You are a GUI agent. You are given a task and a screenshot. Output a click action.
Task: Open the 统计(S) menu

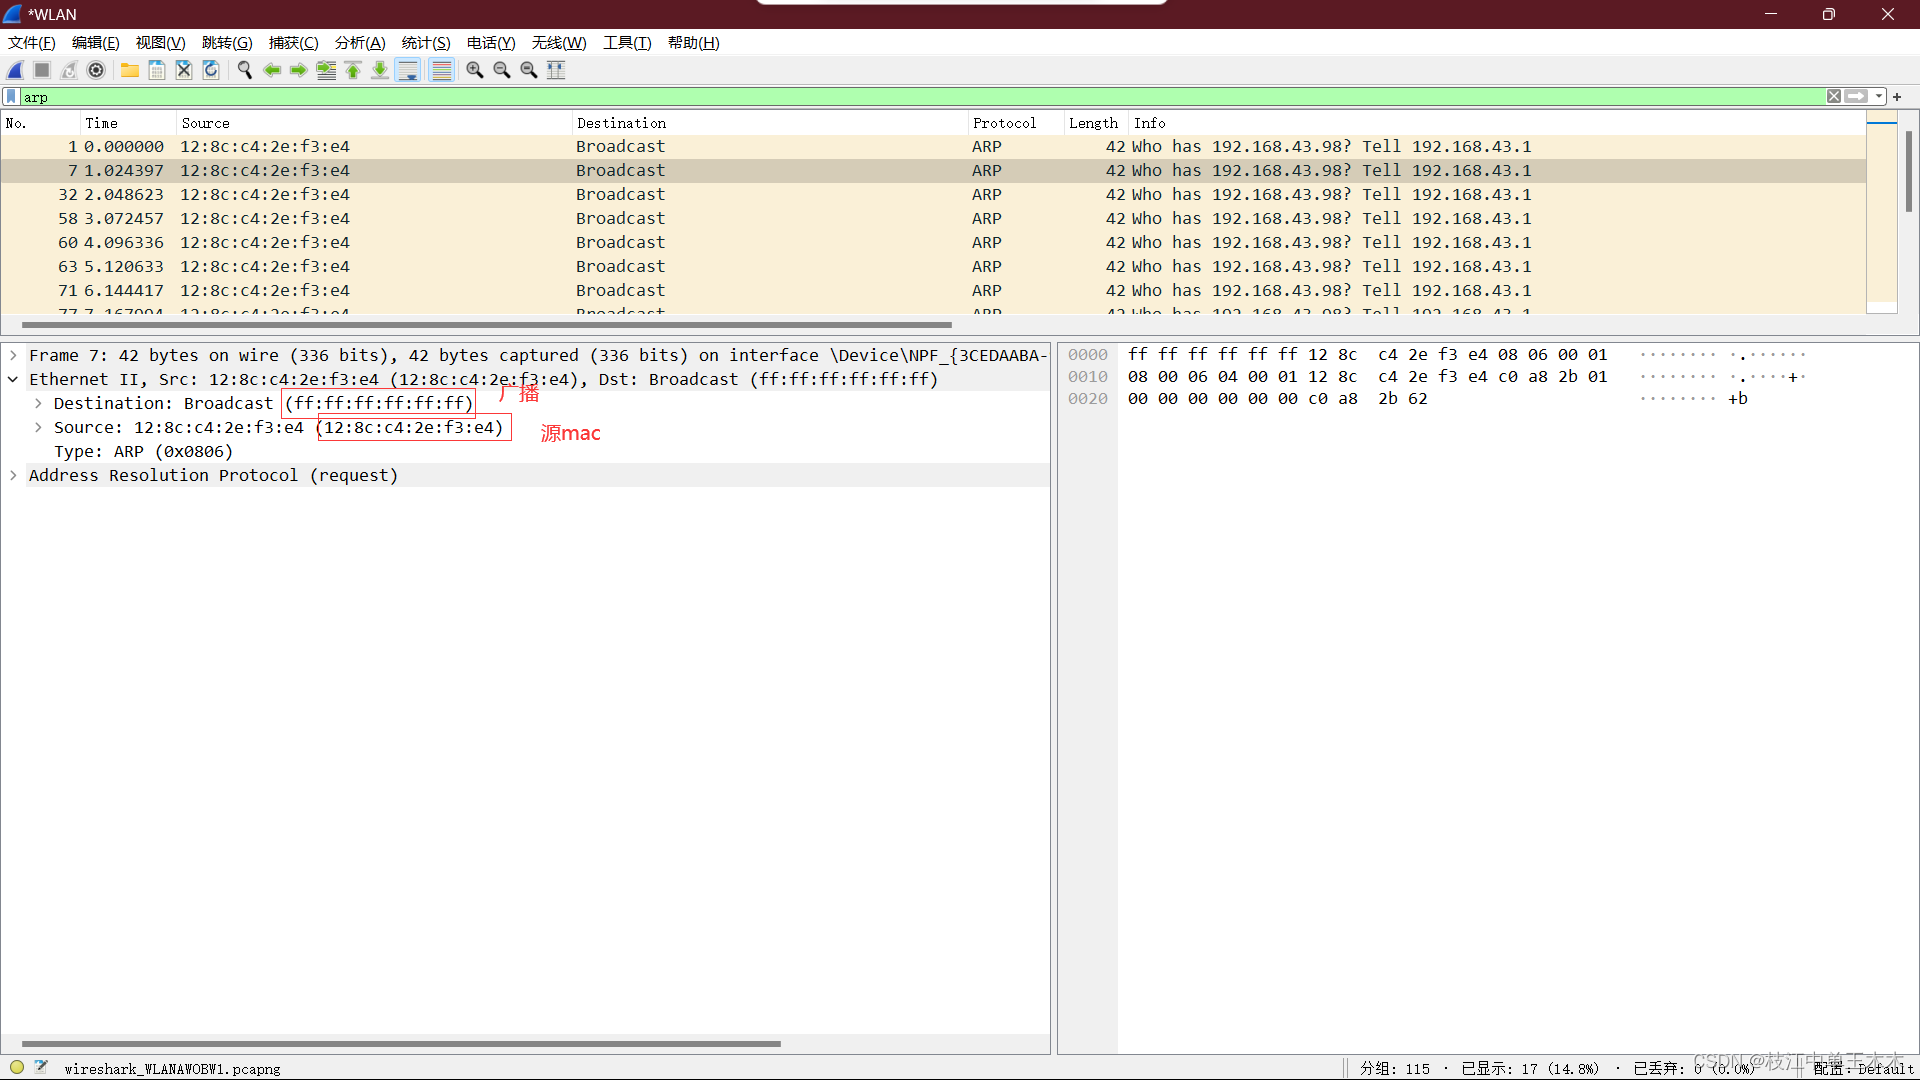pos(426,43)
